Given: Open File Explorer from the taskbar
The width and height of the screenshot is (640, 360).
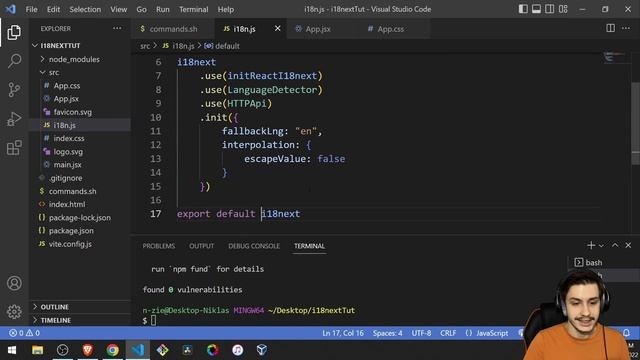Looking at the screenshot, I should tap(37, 350).
